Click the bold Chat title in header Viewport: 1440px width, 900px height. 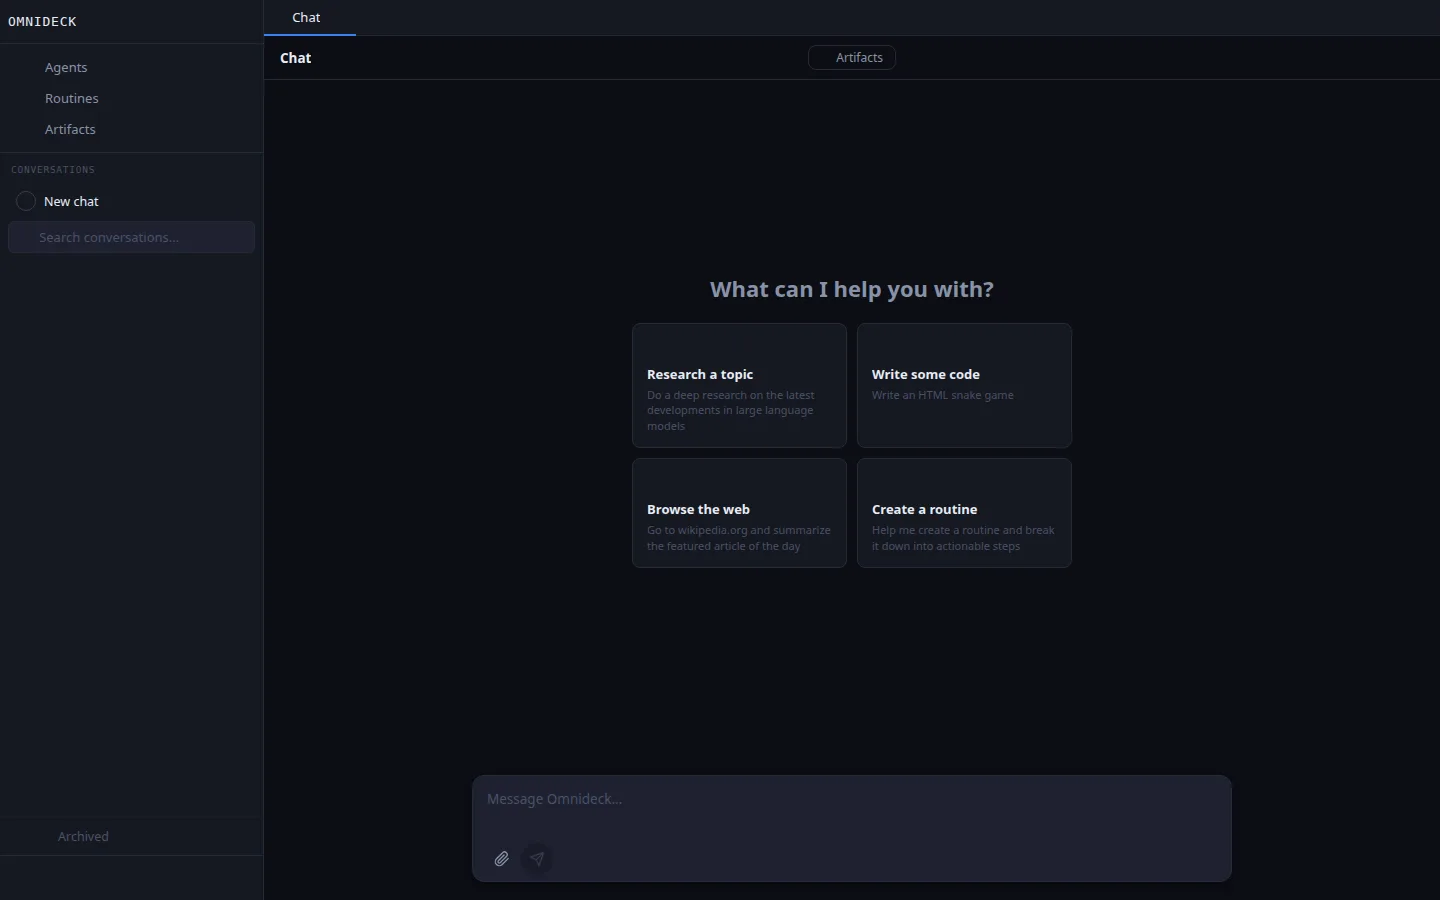pyautogui.click(x=295, y=58)
